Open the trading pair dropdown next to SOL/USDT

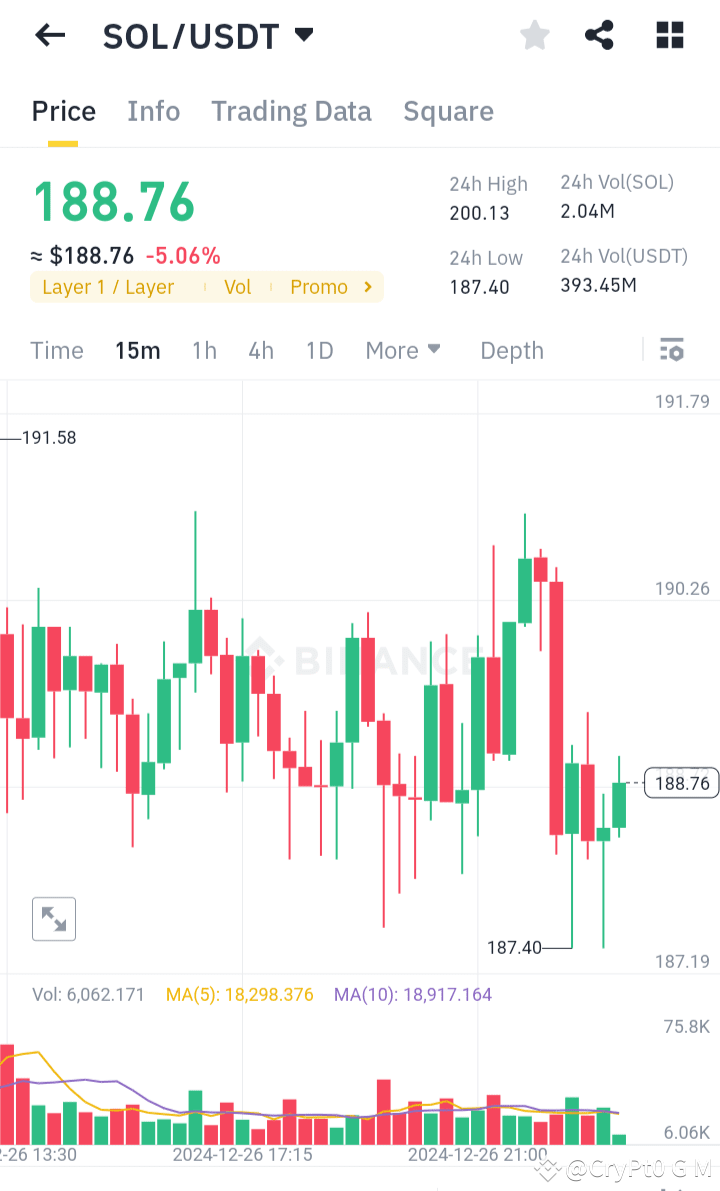[x=303, y=33]
